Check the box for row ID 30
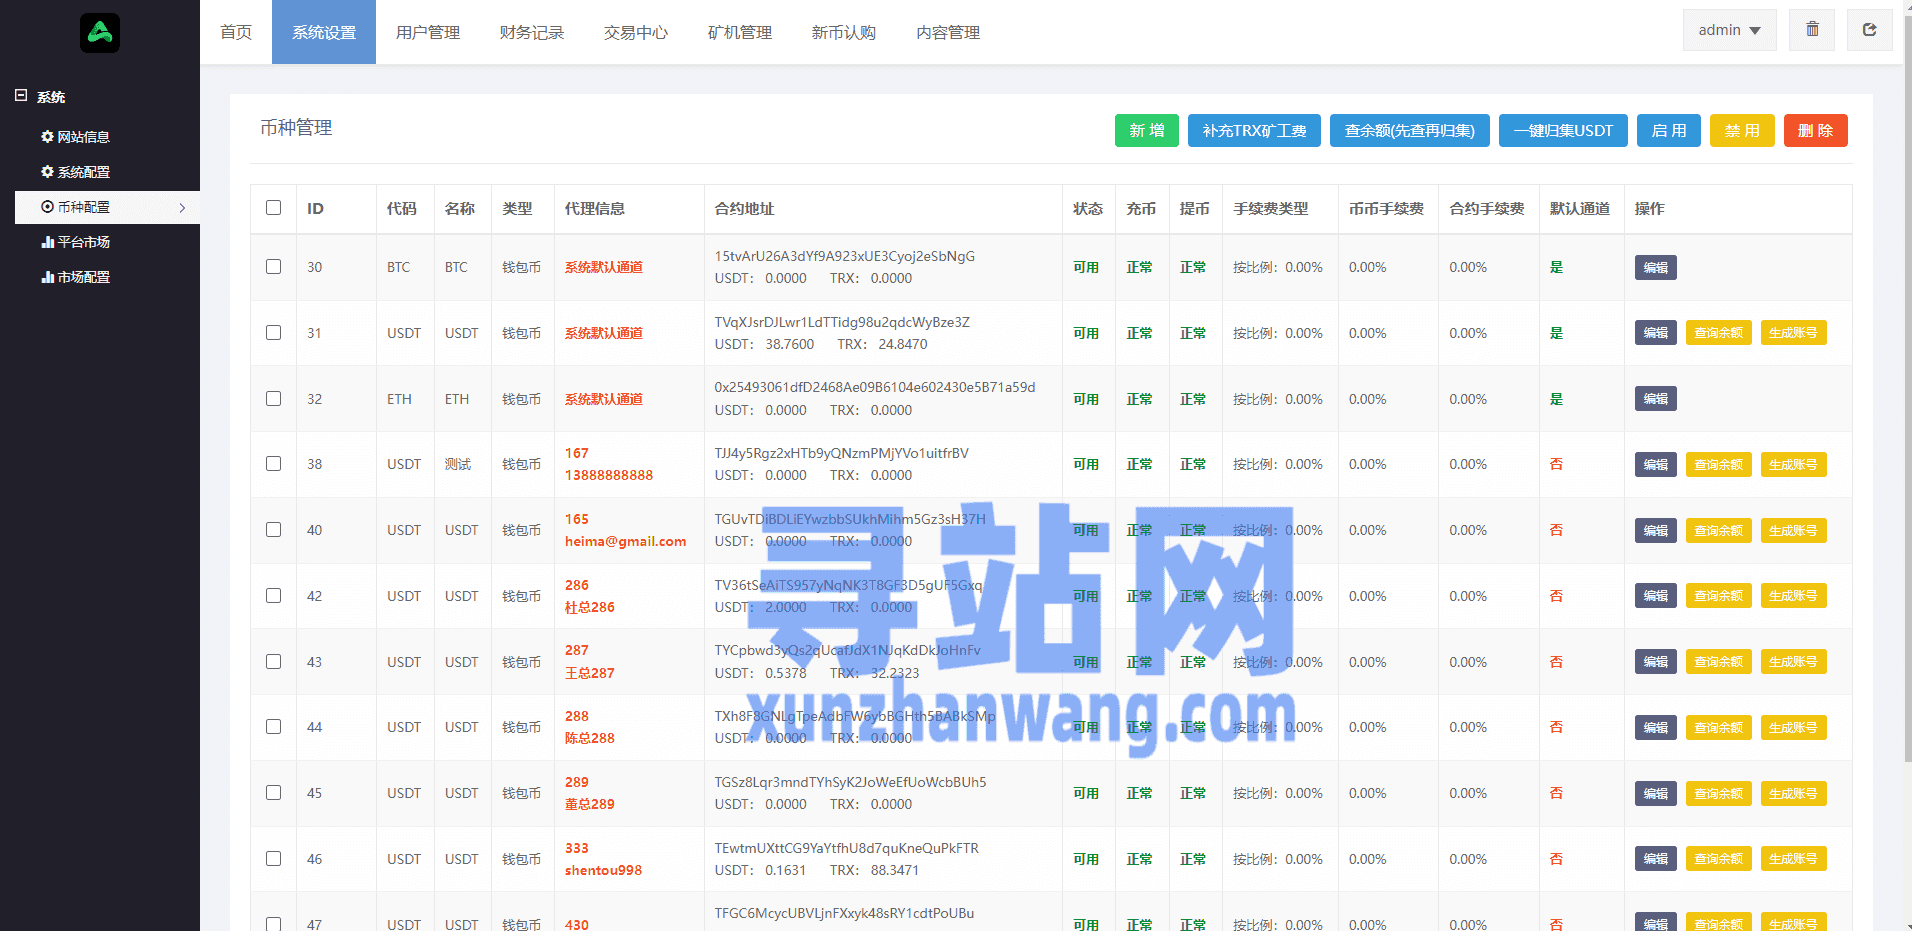 [x=273, y=267]
